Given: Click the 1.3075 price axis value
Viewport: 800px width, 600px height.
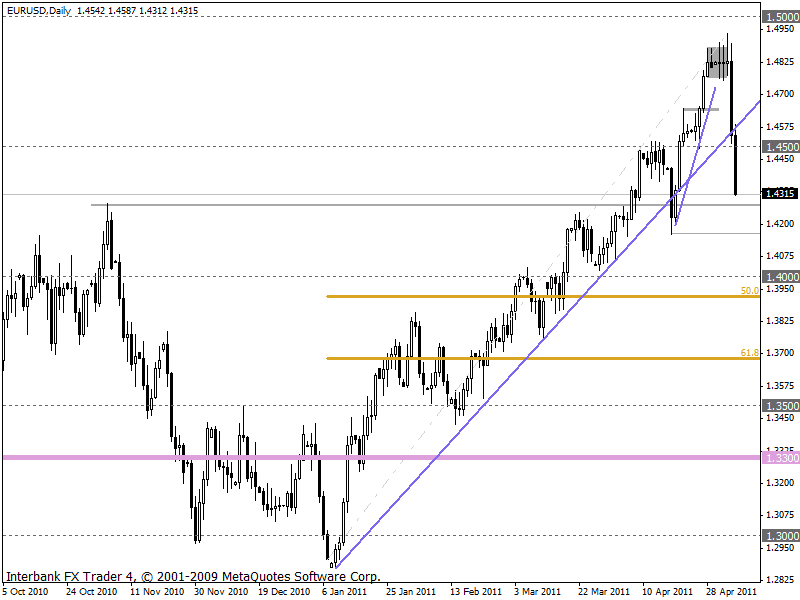Looking at the screenshot, I should [780, 514].
